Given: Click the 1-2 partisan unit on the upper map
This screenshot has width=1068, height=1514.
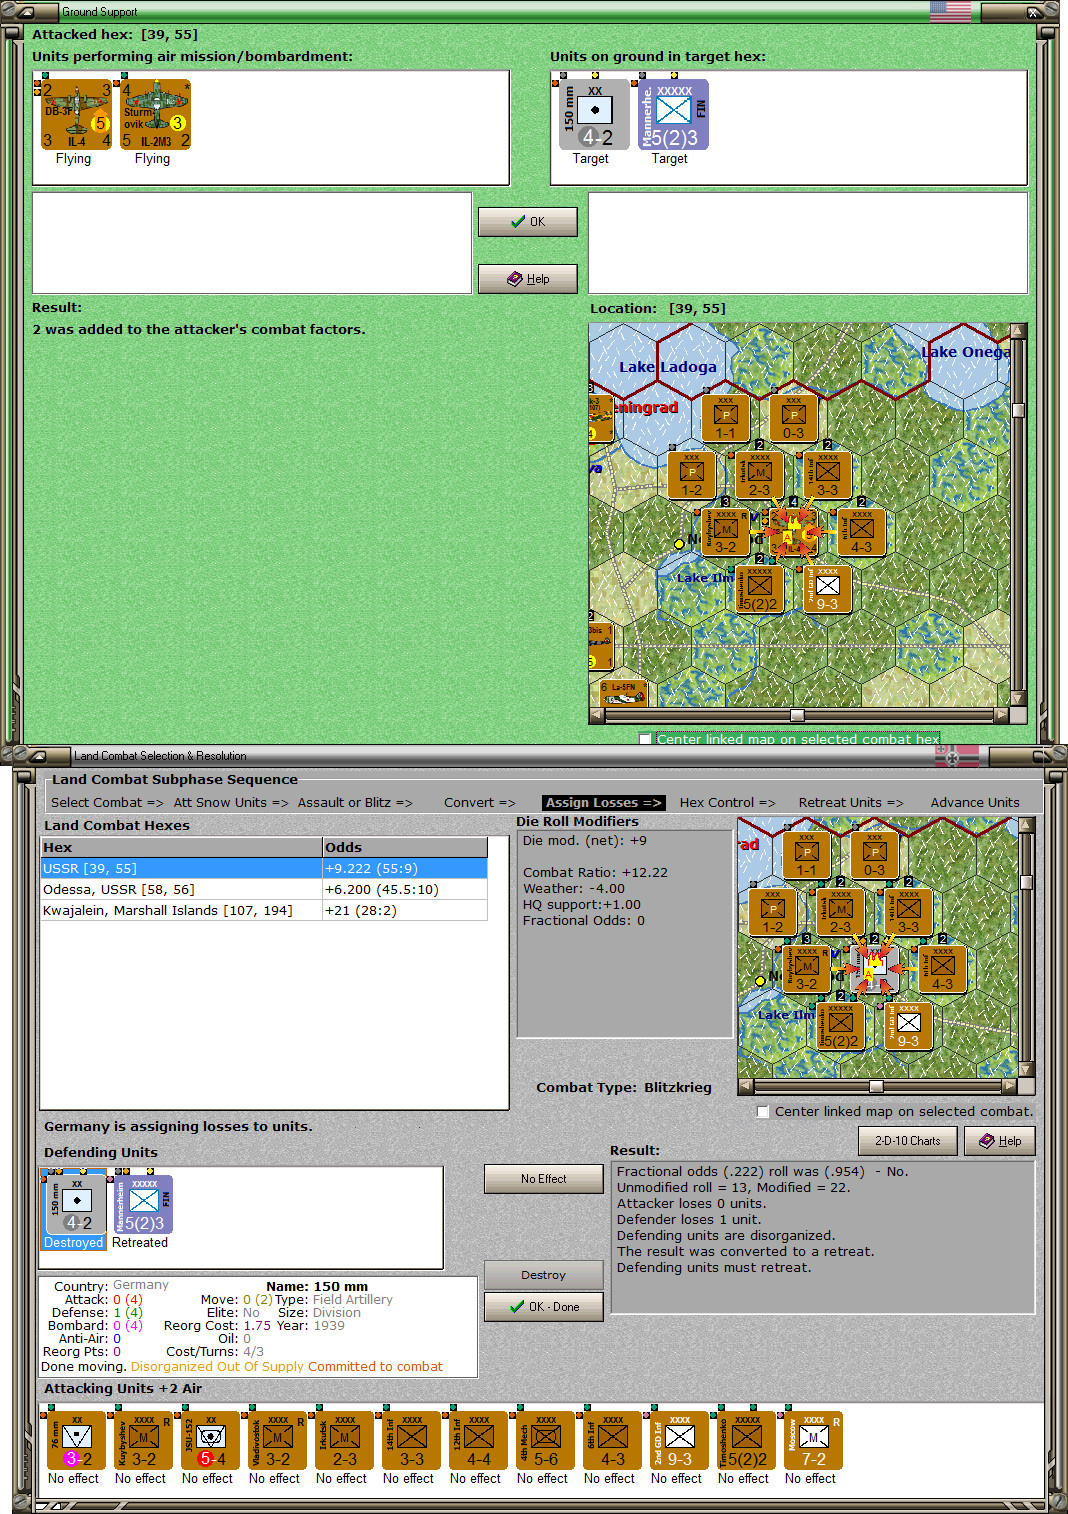Looking at the screenshot, I should tap(692, 475).
